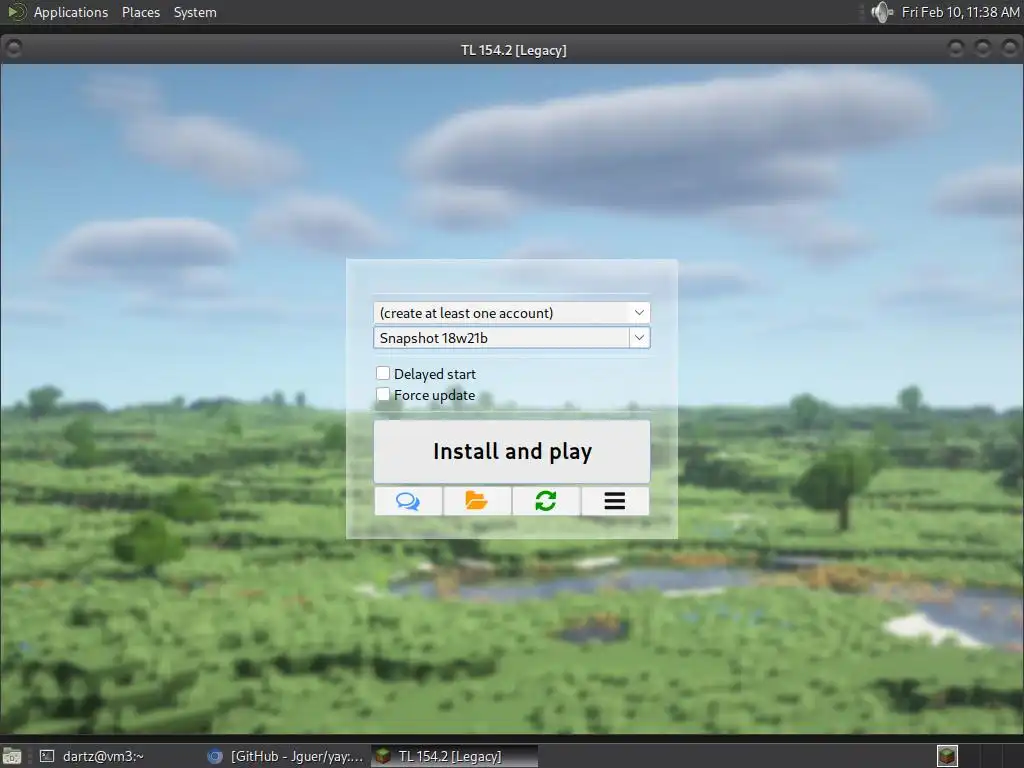Open the account selection dropdown
The image size is (1024, 768).
click(x=512, y=313)
